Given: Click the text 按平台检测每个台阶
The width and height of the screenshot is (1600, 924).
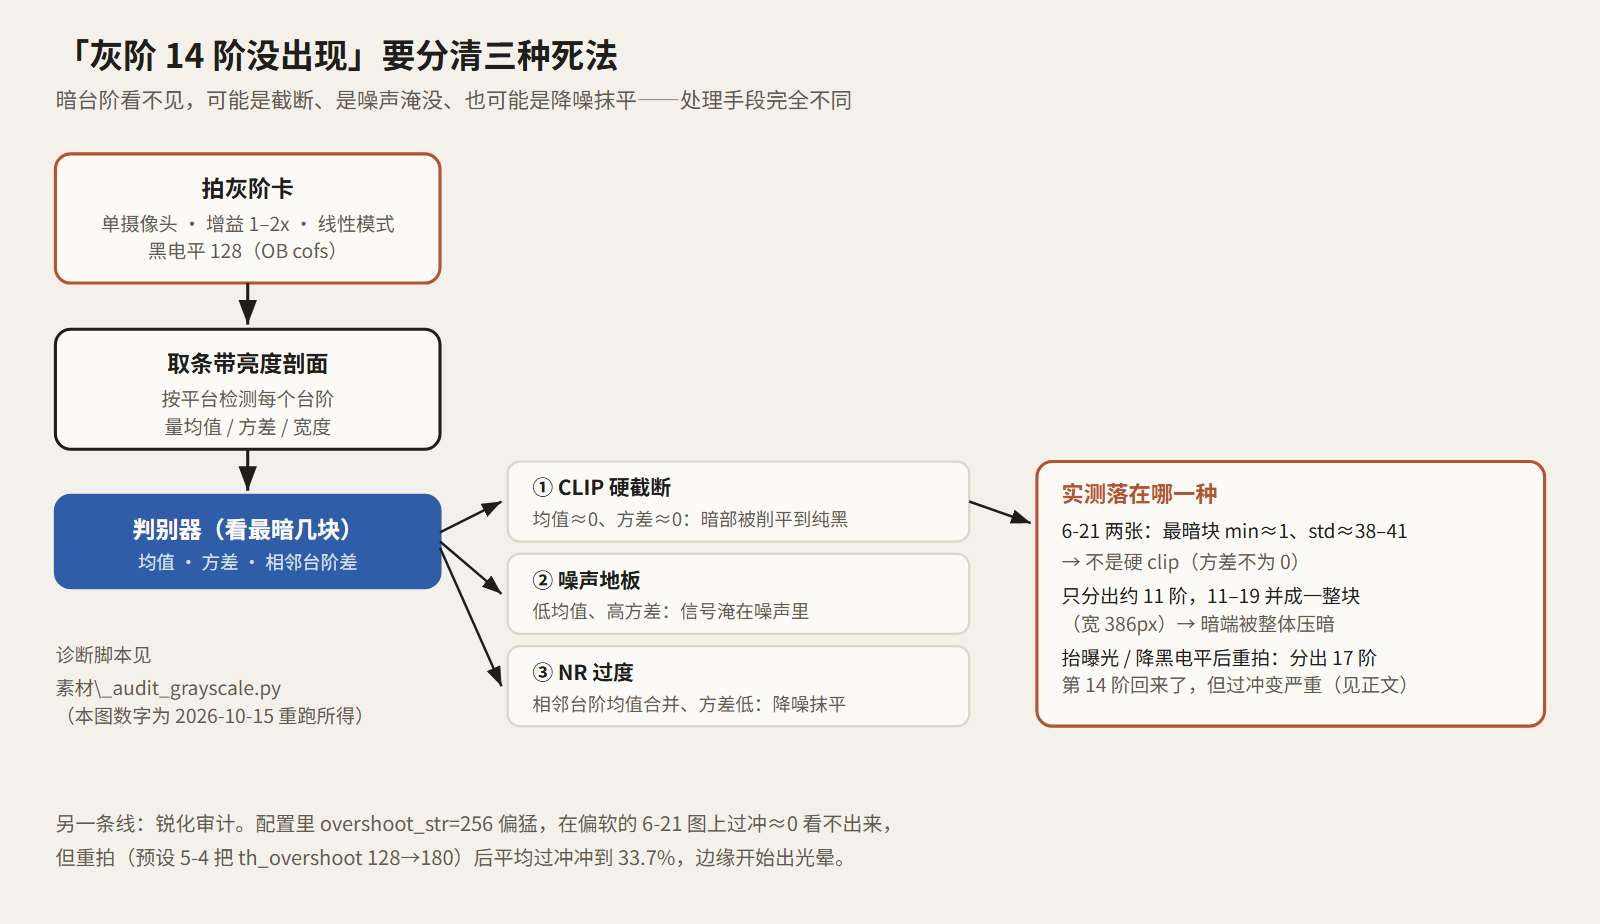Looking at the screenshot, I should point(248,399).
